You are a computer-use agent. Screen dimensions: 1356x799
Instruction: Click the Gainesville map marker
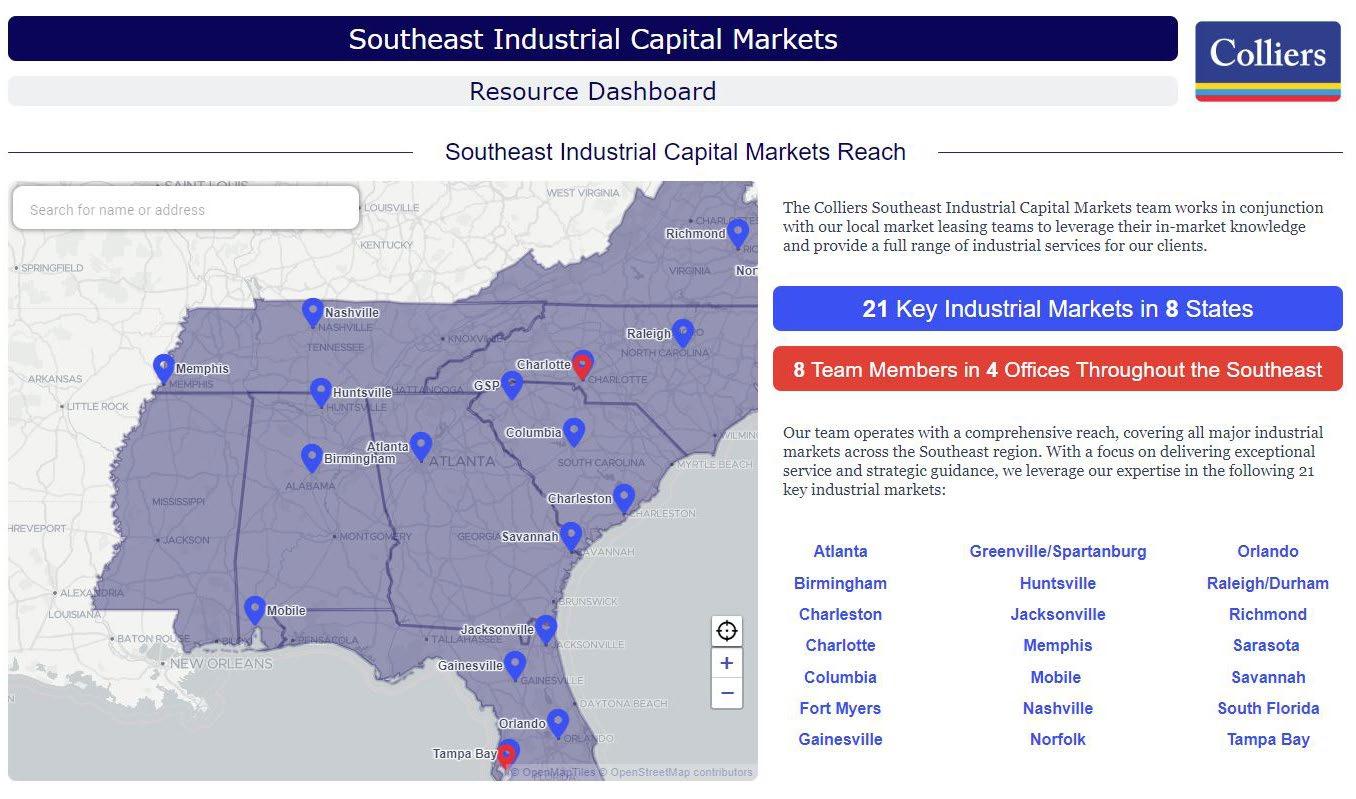click(x=514, y=665)
